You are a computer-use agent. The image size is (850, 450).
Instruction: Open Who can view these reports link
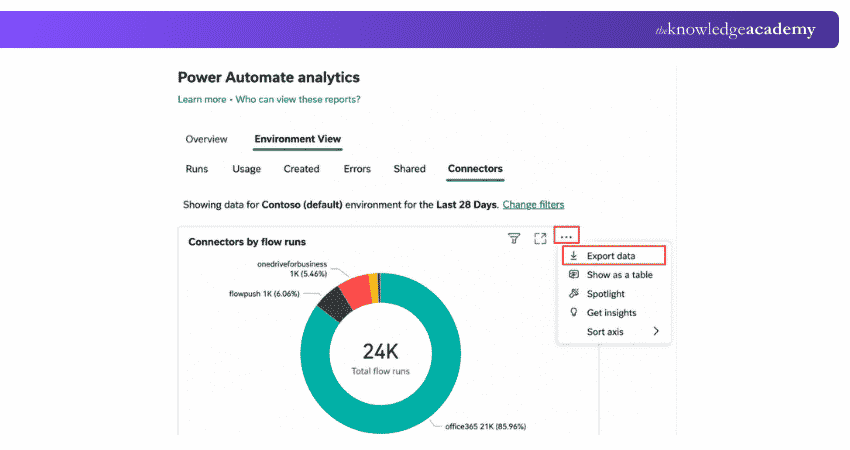[x=298, y=99]
